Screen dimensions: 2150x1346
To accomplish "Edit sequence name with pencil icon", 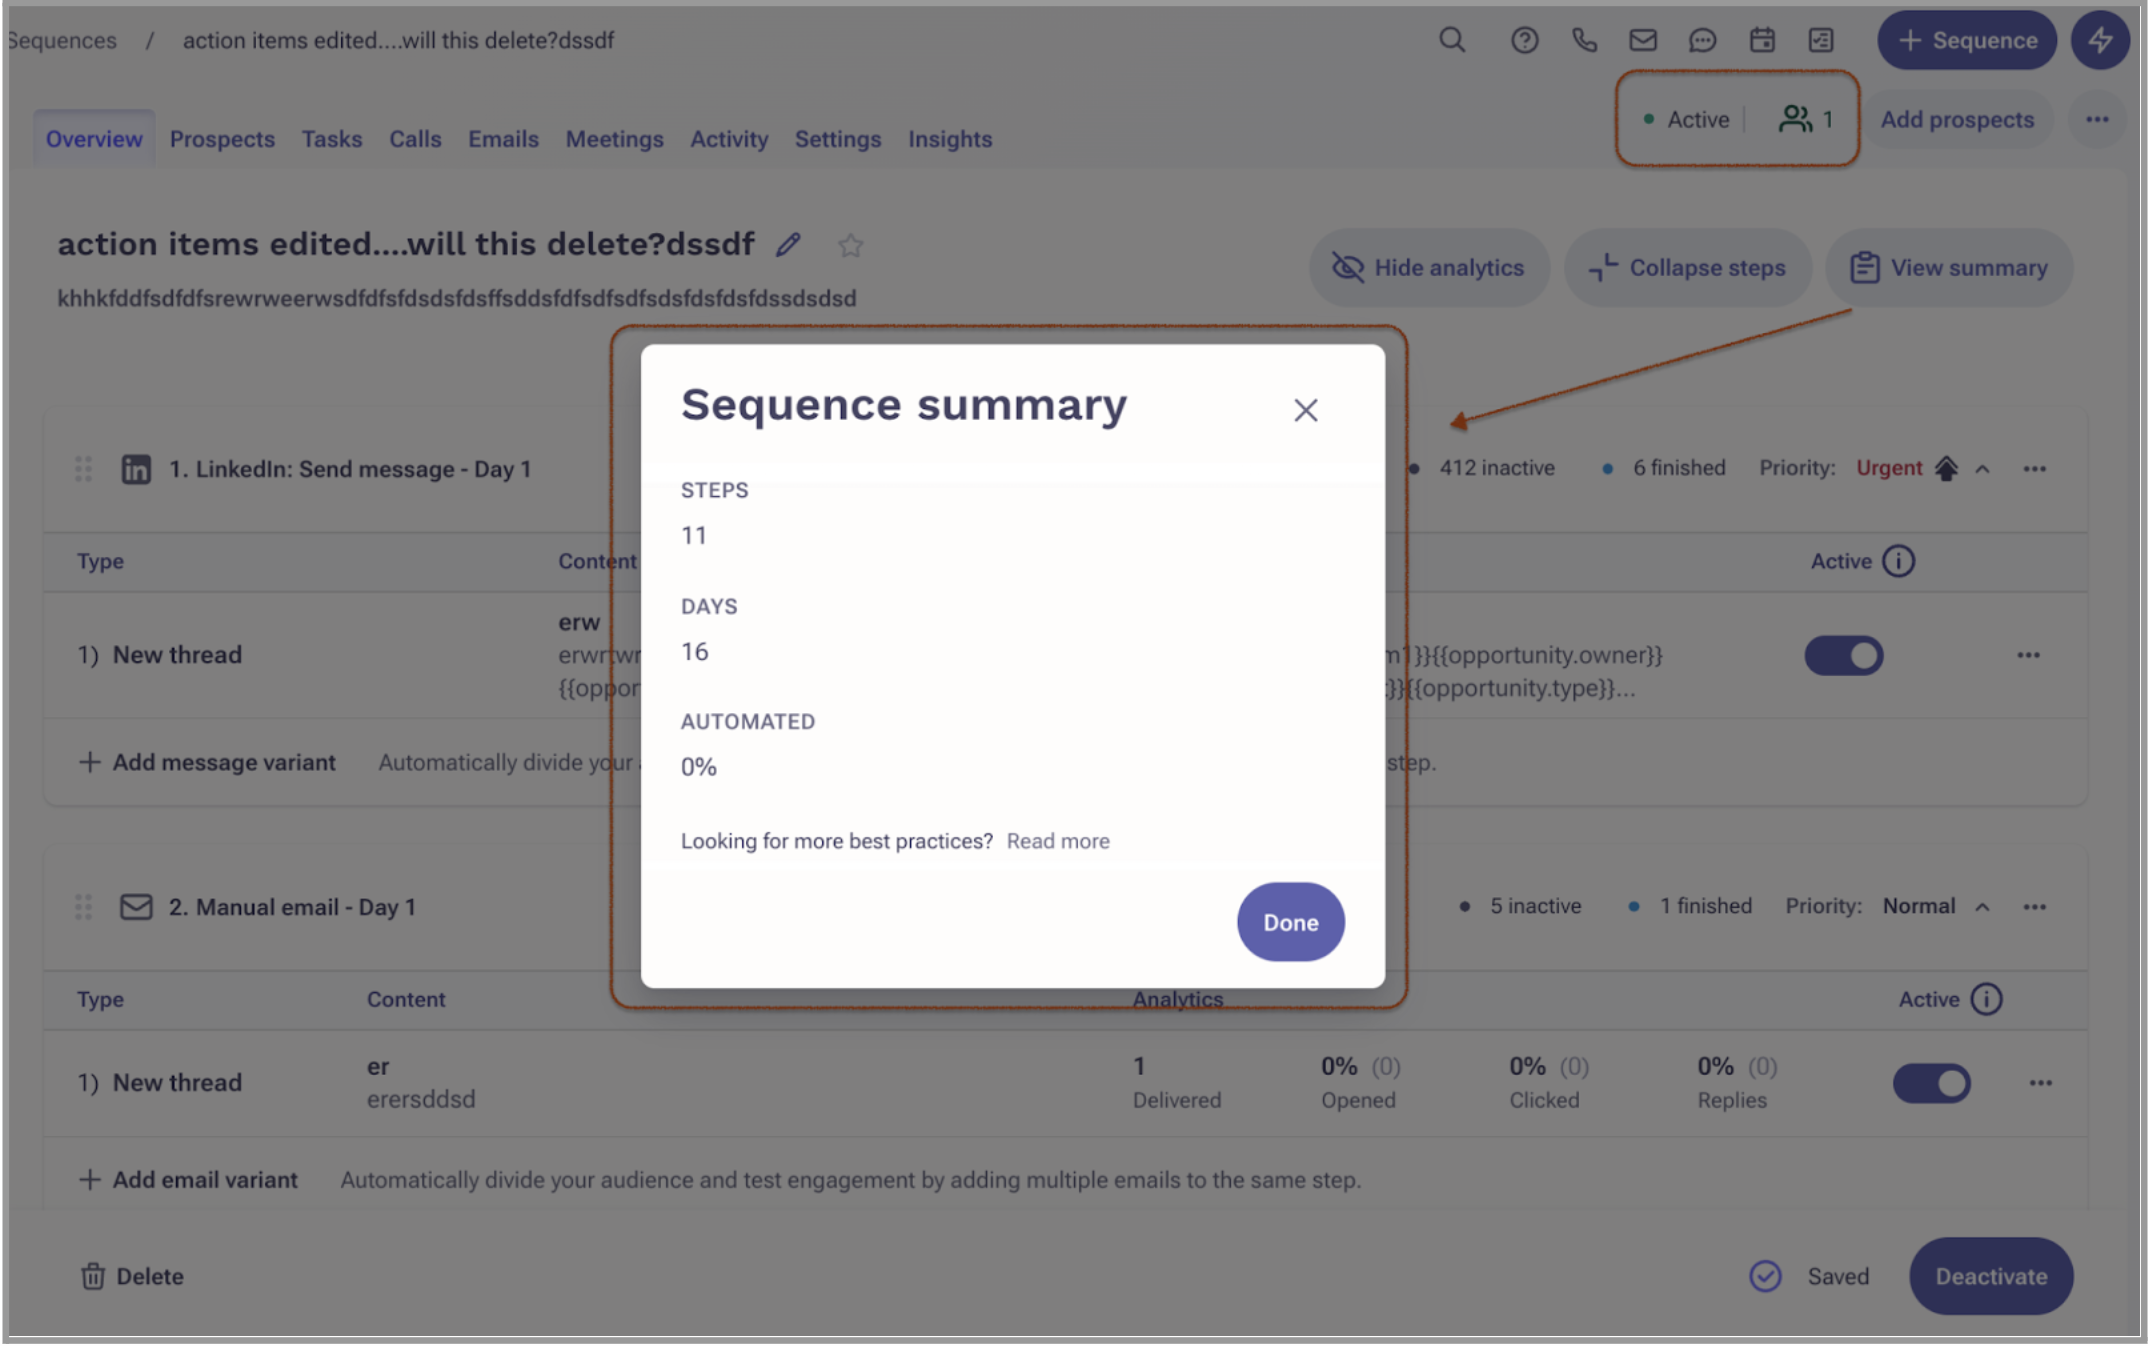I will (x=788, y=245).
